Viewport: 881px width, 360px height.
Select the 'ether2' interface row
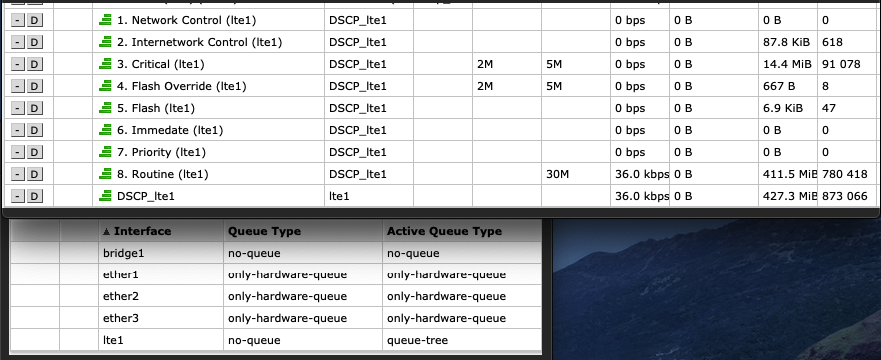click(x=276, y=296)
